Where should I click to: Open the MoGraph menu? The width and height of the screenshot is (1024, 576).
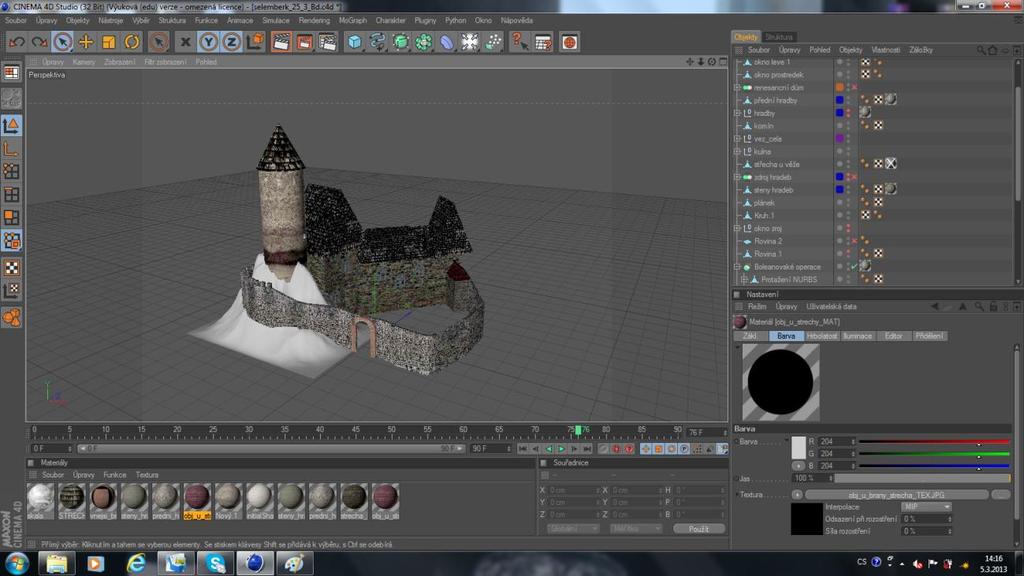(353, 20)
